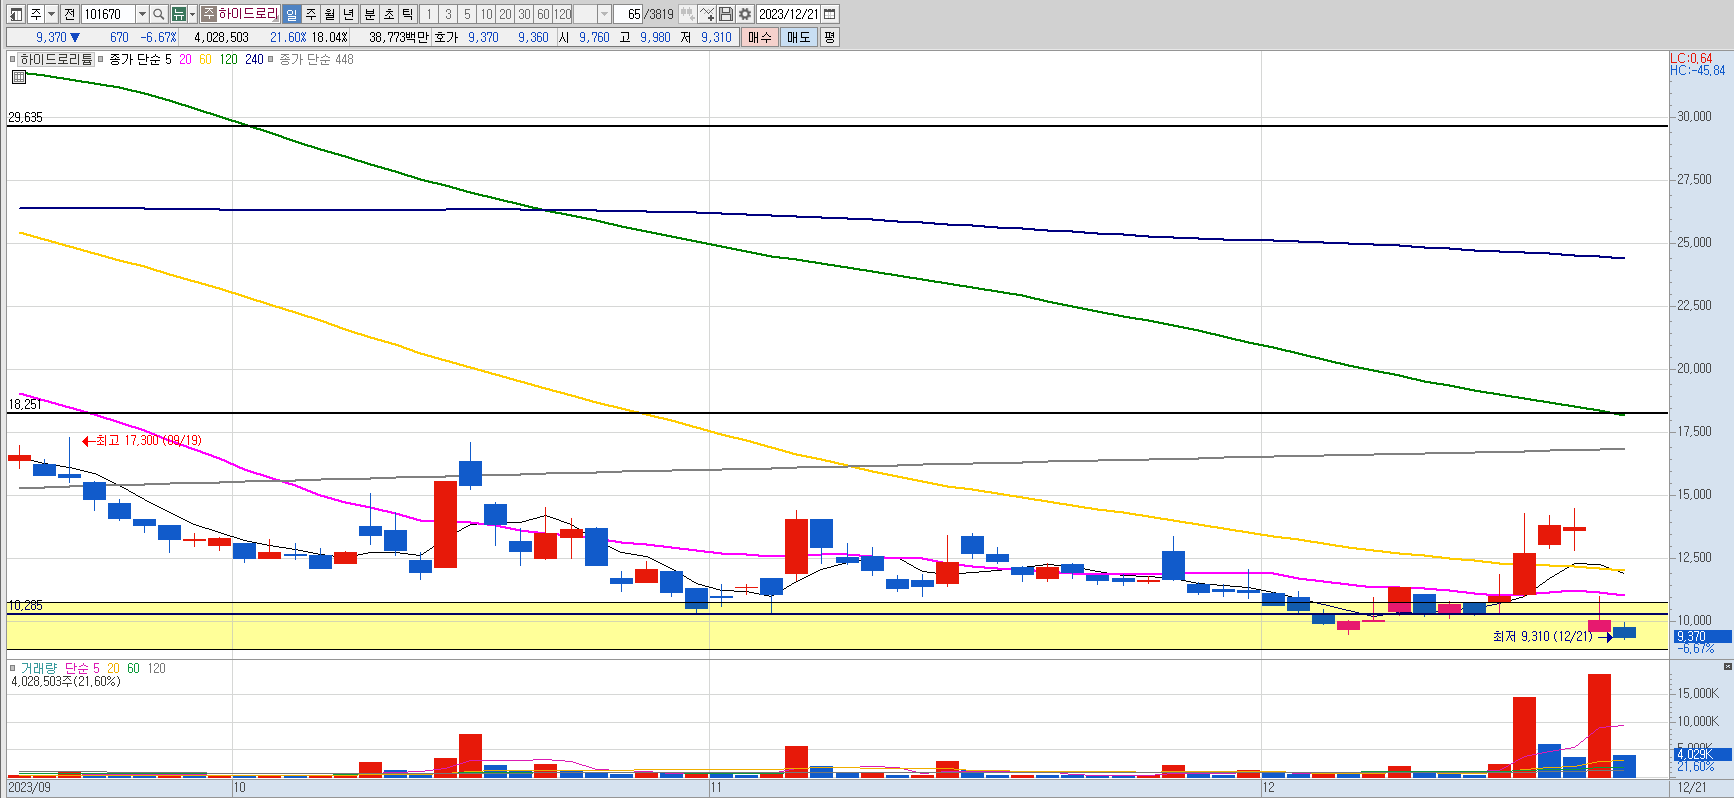Click the current price tag 9,370 on axis

pyautogui.click(x=1702, y=636)
